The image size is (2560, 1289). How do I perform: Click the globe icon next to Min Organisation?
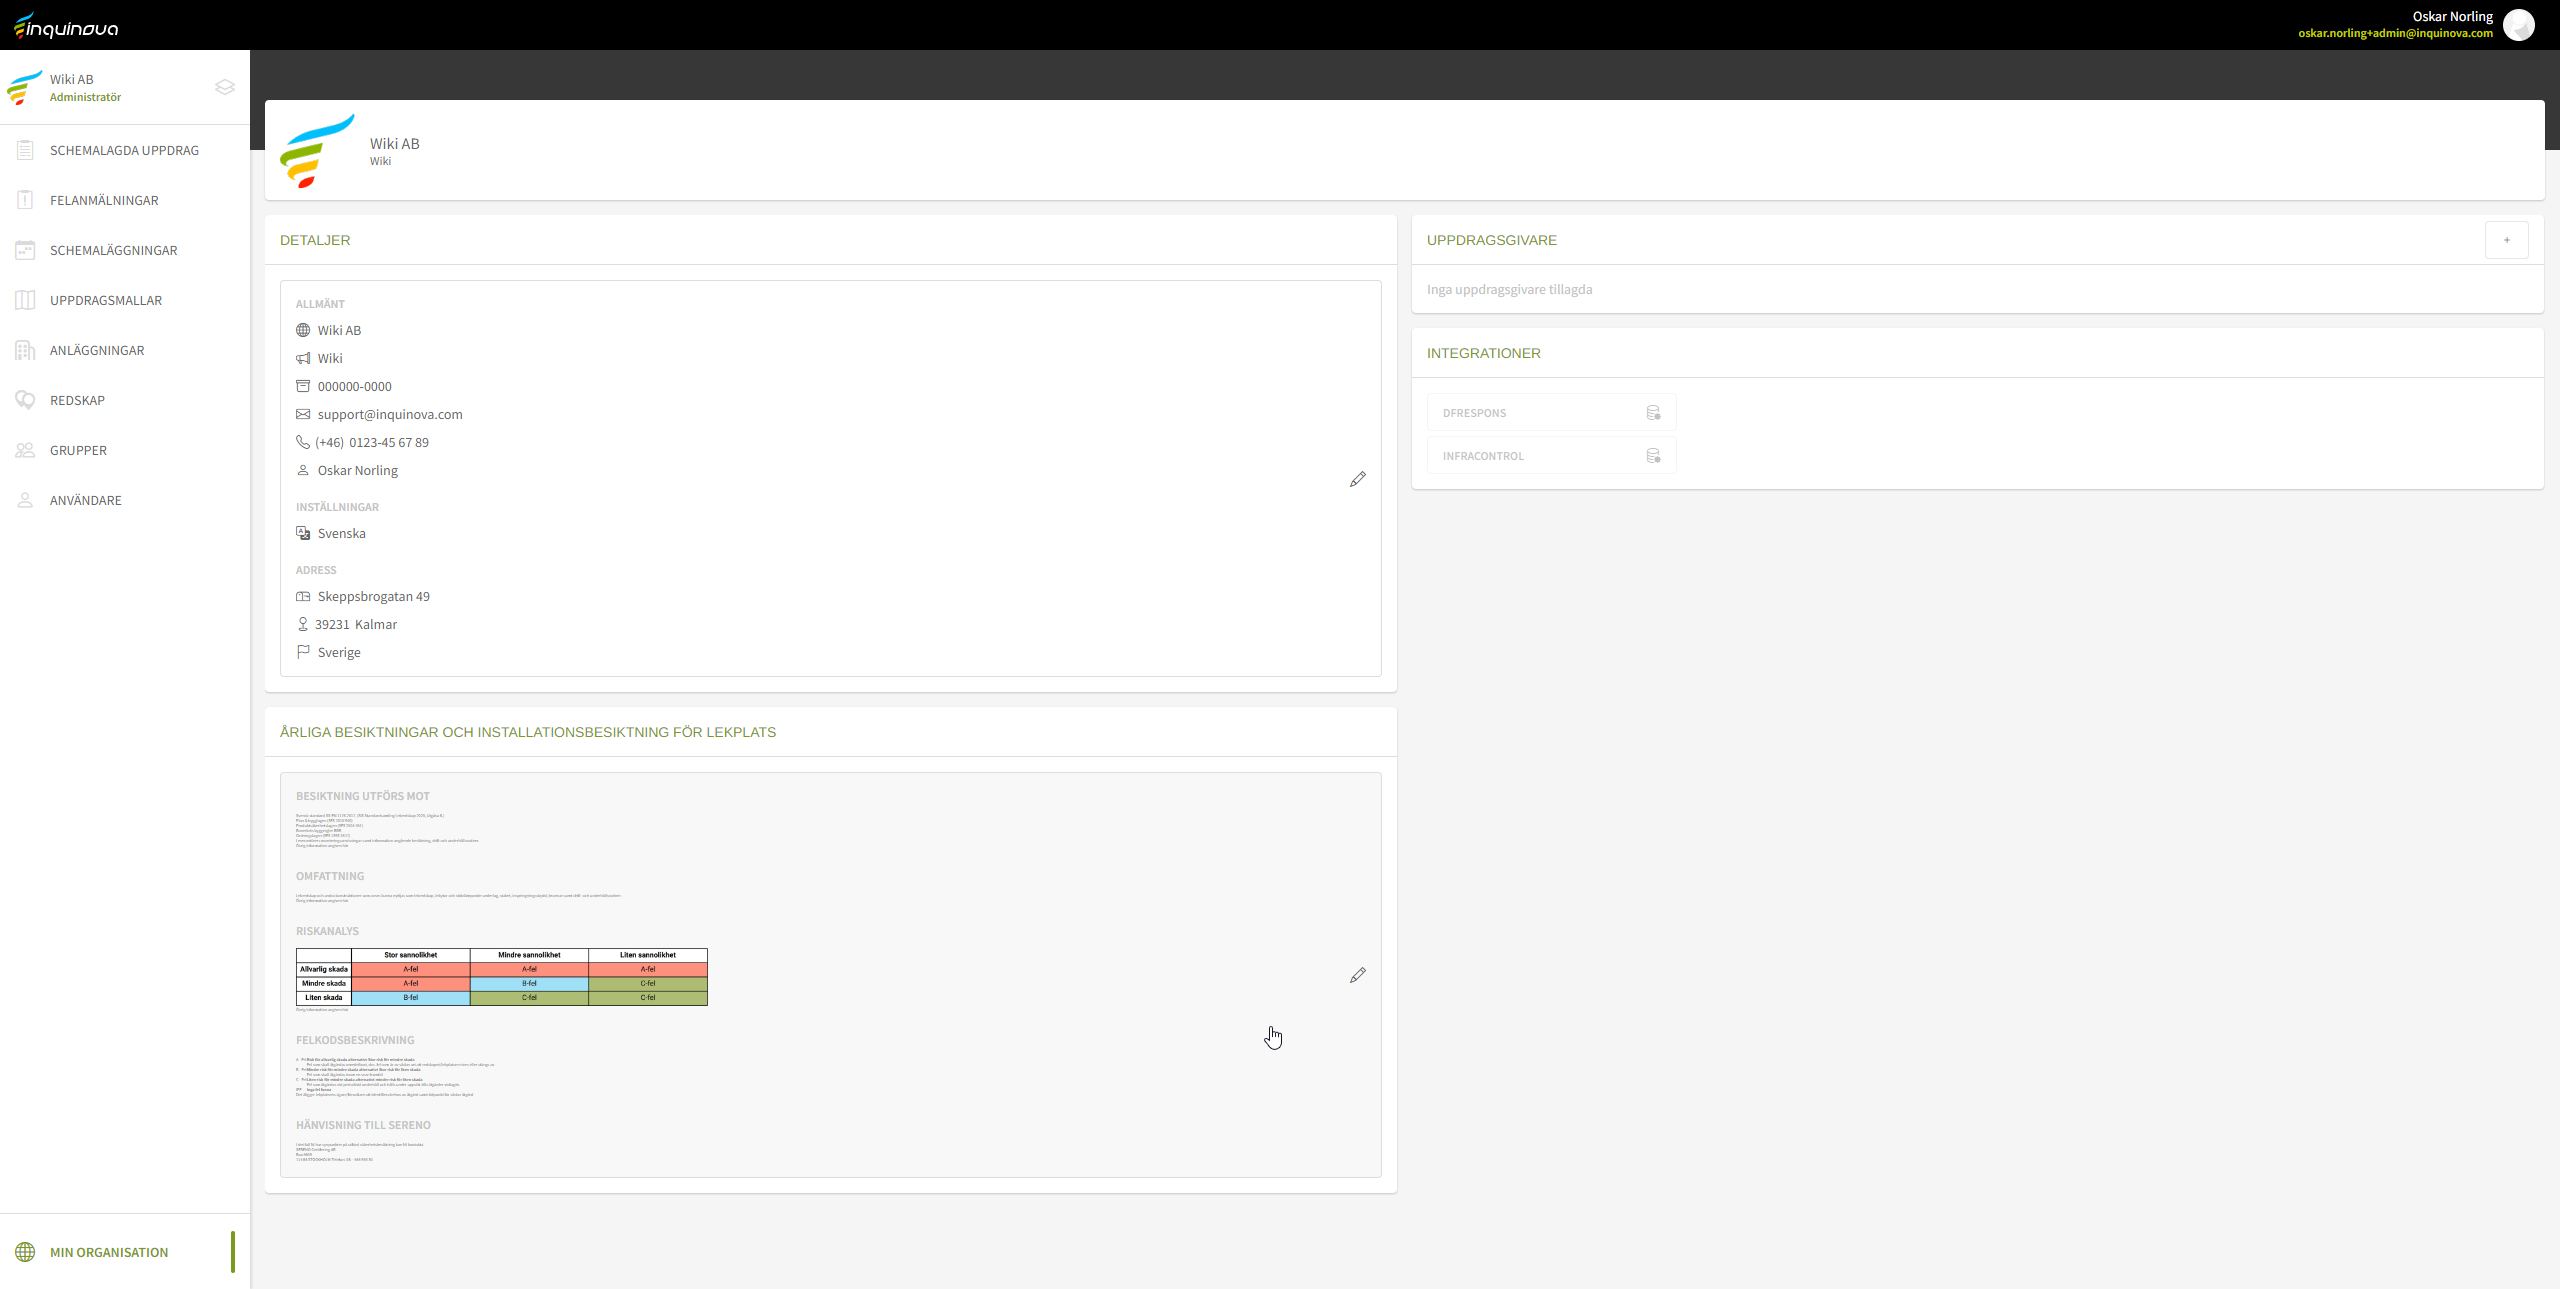(25, 1252)
